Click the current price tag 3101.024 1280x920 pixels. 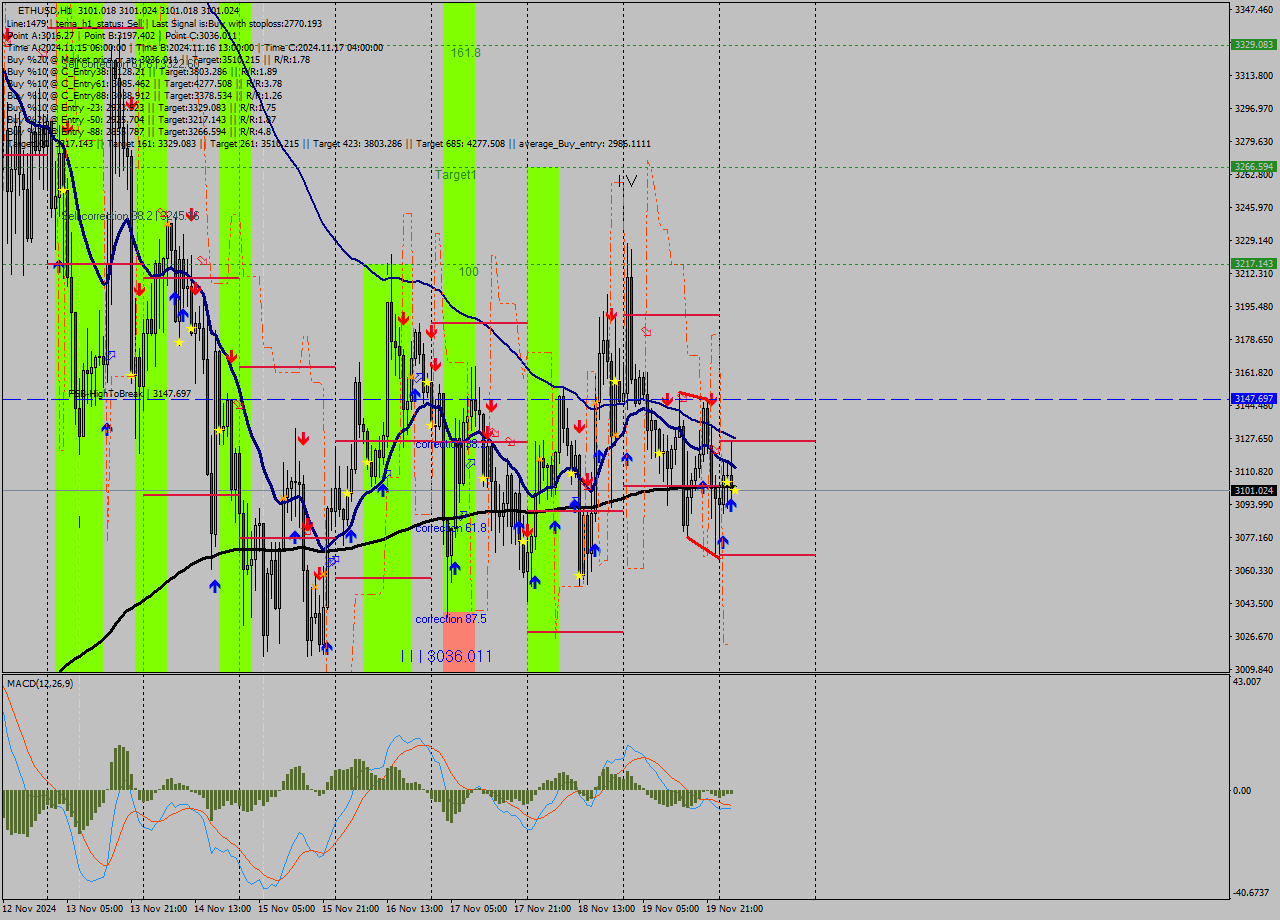pyautogui.click(x=1253, y=490)
